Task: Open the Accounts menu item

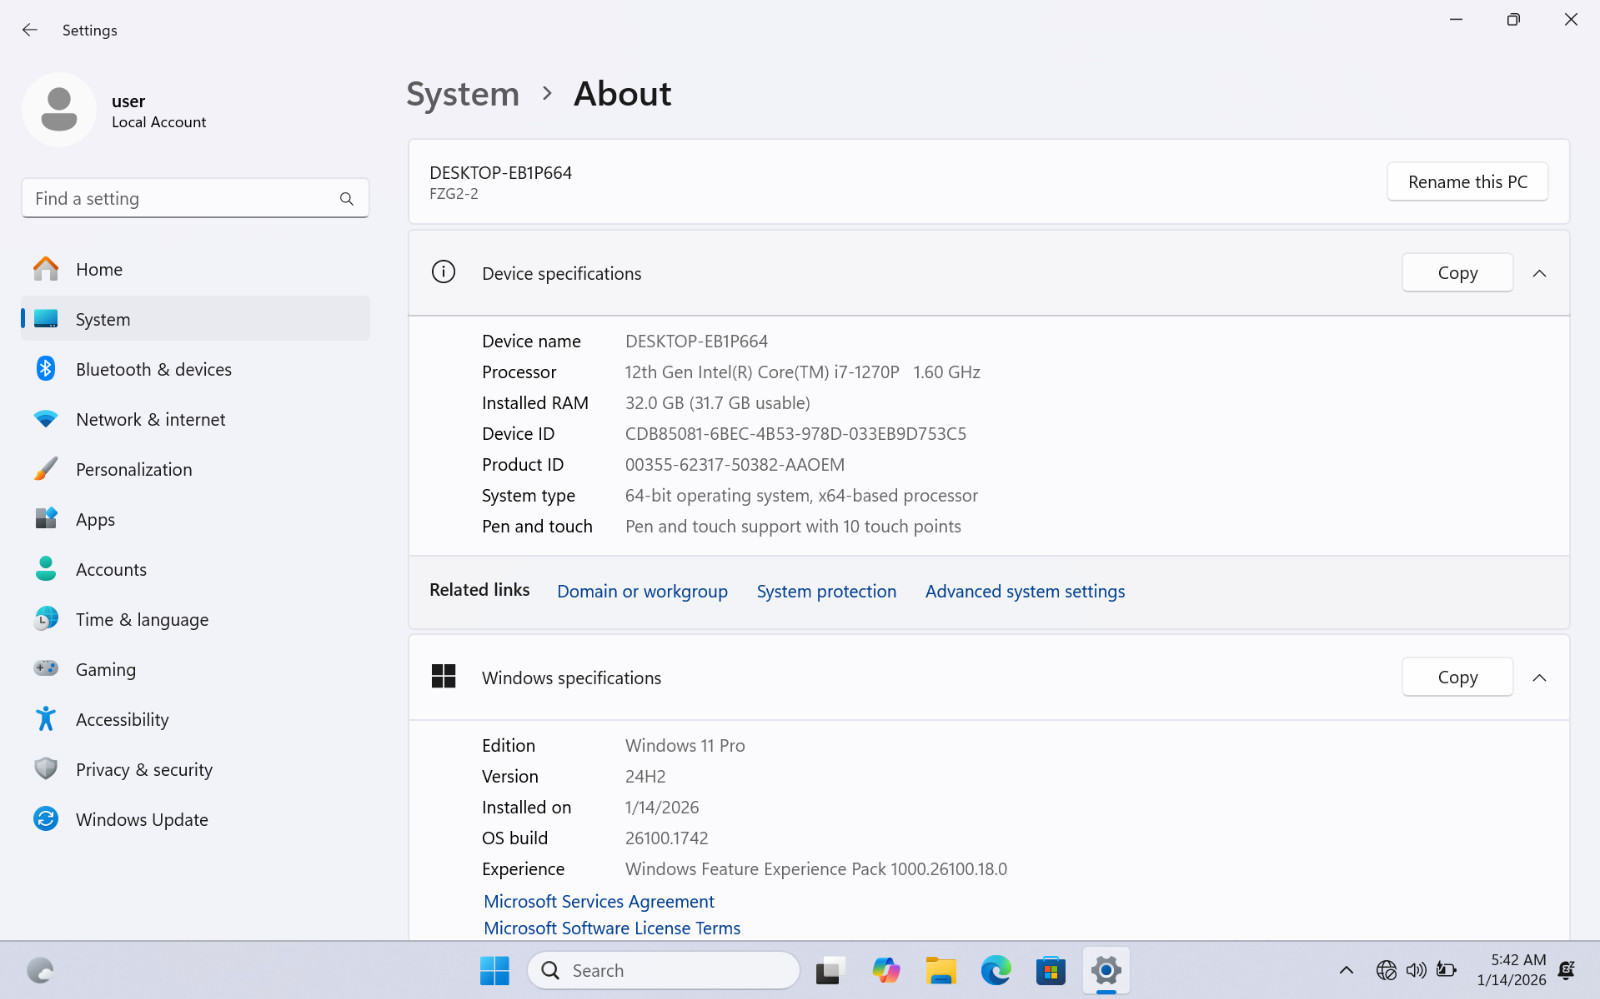Action: pyautogui.click(x=195, y=569)
